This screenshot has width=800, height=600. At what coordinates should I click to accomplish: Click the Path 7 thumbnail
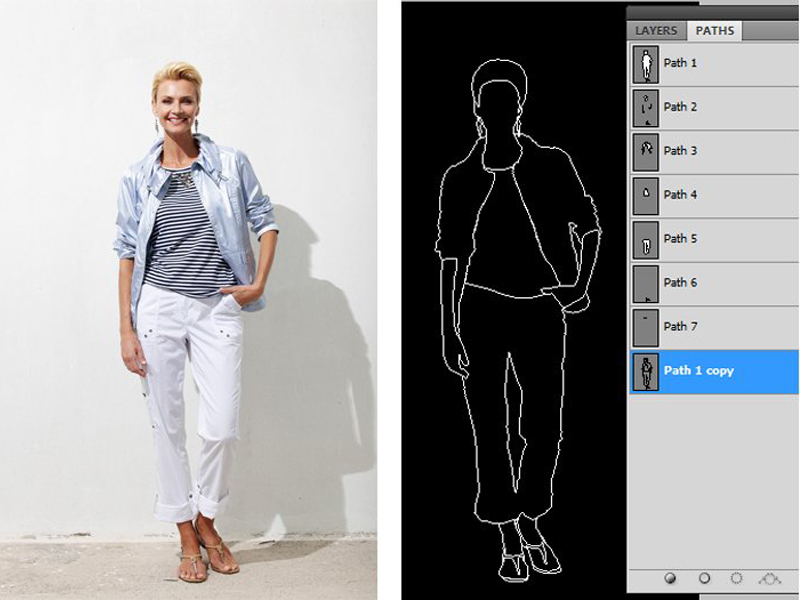coord(646,328)
